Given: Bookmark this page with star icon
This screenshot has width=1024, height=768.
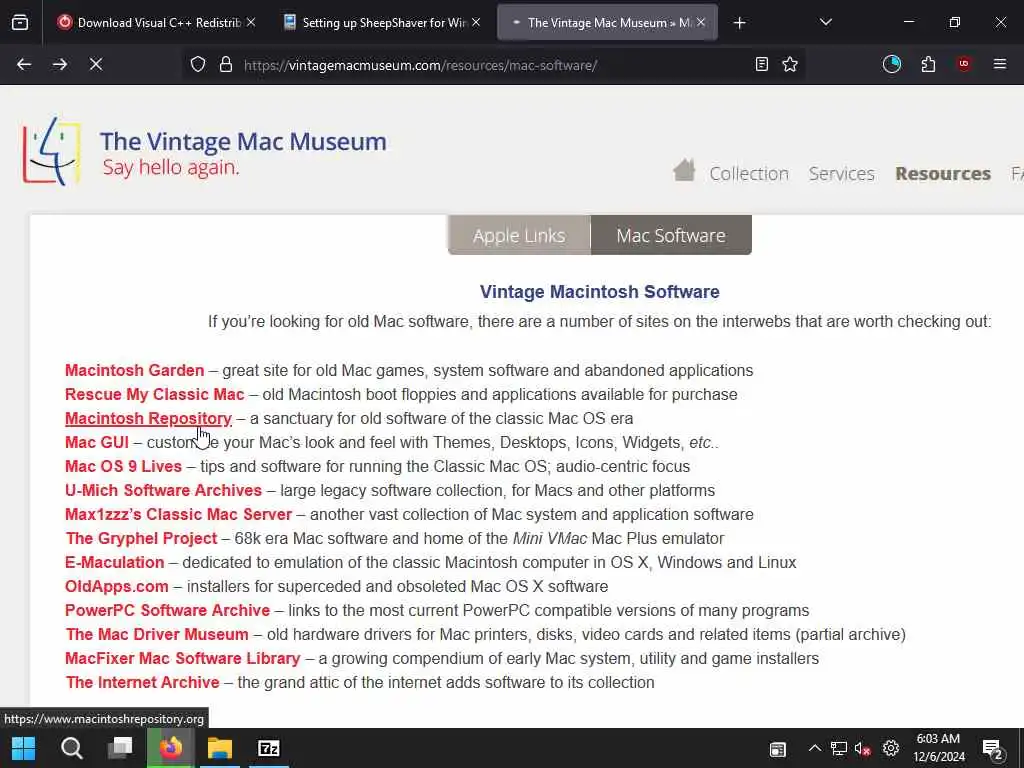Looking at the screenshot, I should [790, 64].
